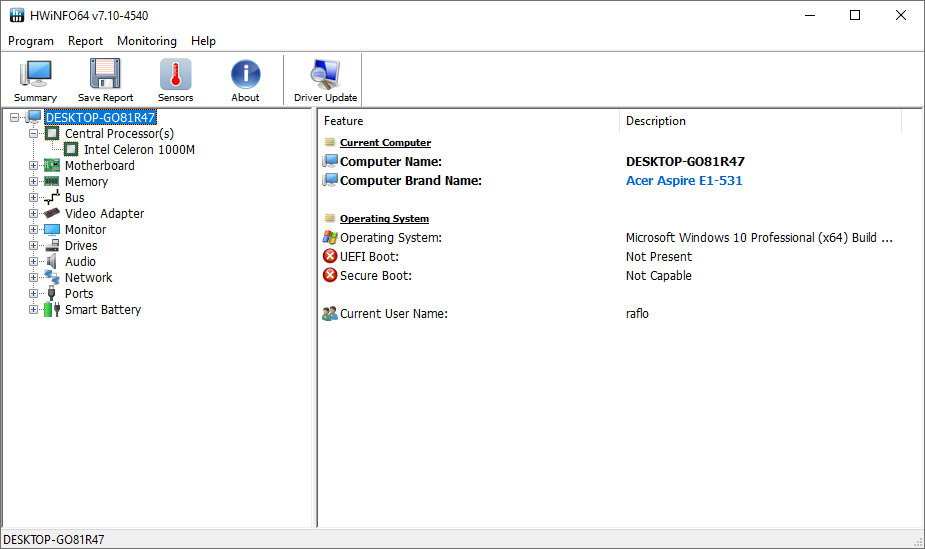Click the Operating System Windows flag icon
This screenshot has height=549, width=925.
[330, 237]
